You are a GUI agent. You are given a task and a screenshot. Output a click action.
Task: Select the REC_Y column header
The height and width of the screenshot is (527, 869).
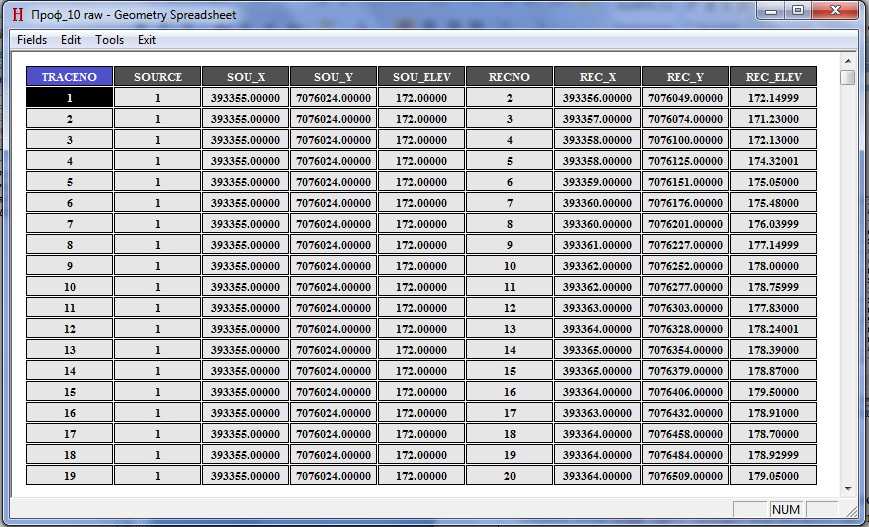686,76
